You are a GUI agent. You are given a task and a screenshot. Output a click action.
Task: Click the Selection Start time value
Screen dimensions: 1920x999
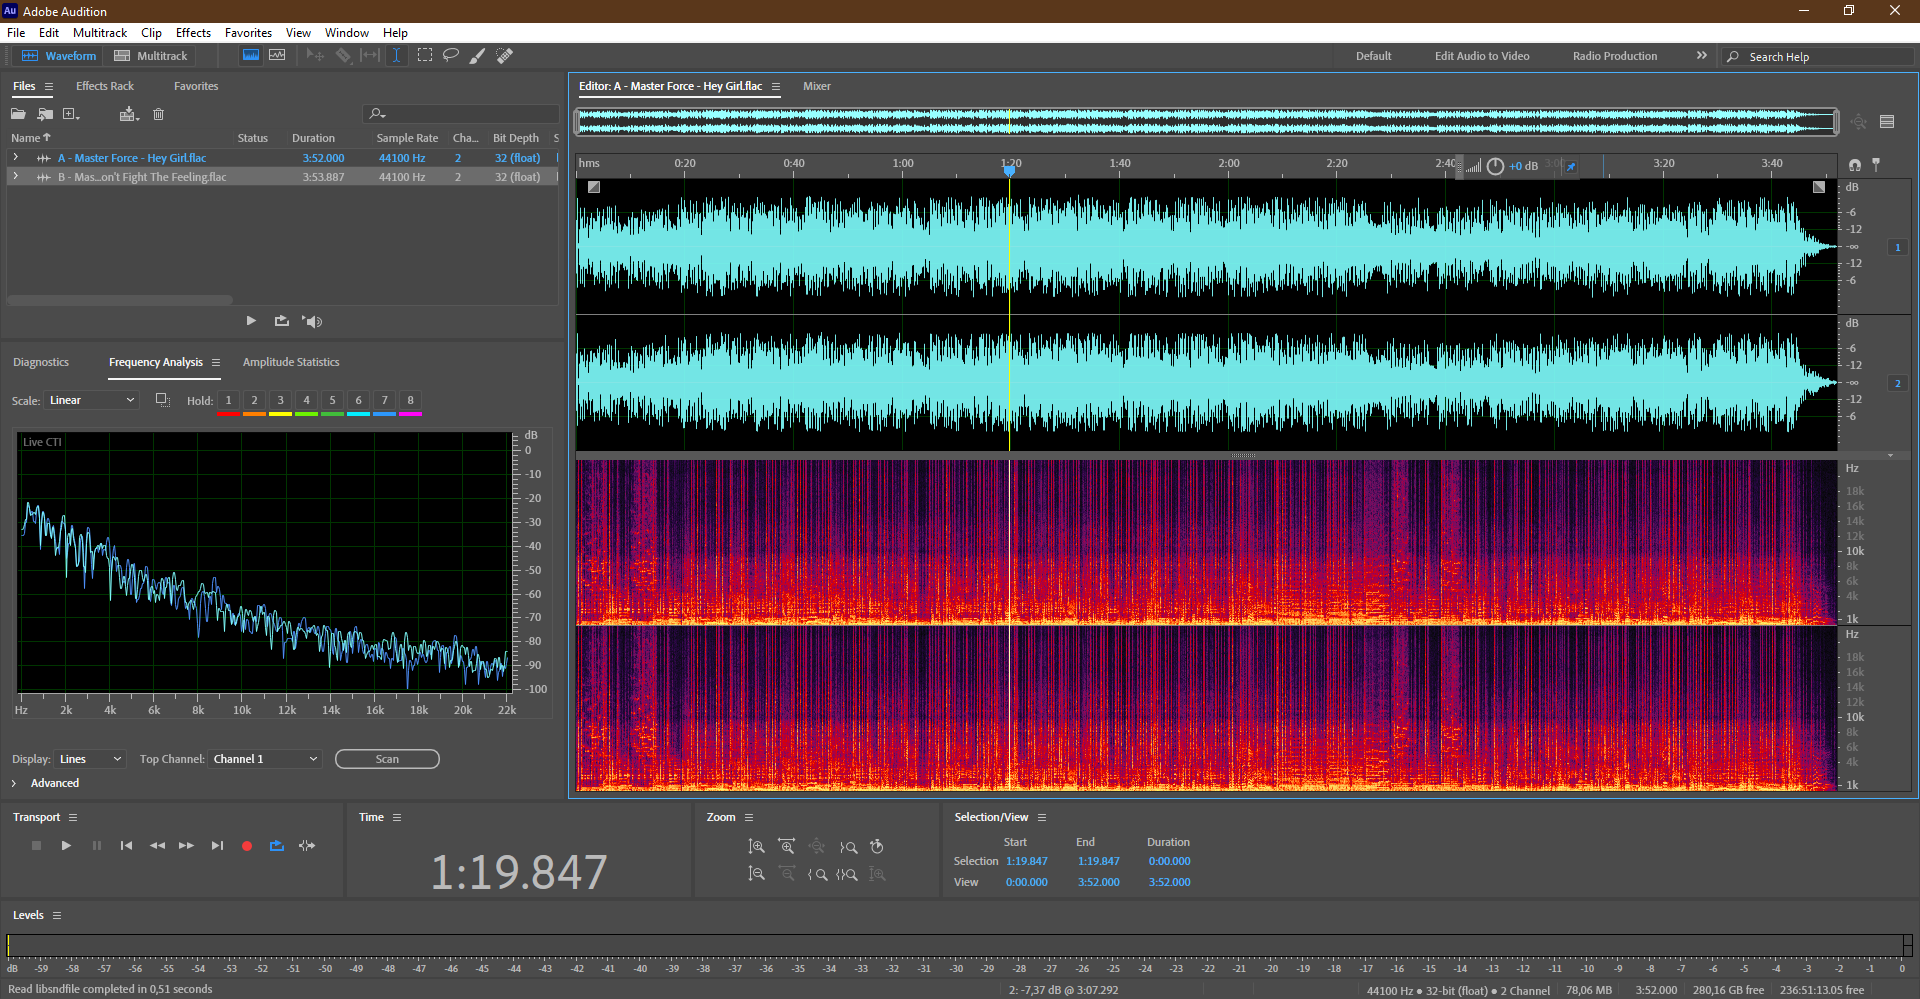(1026, 861)
